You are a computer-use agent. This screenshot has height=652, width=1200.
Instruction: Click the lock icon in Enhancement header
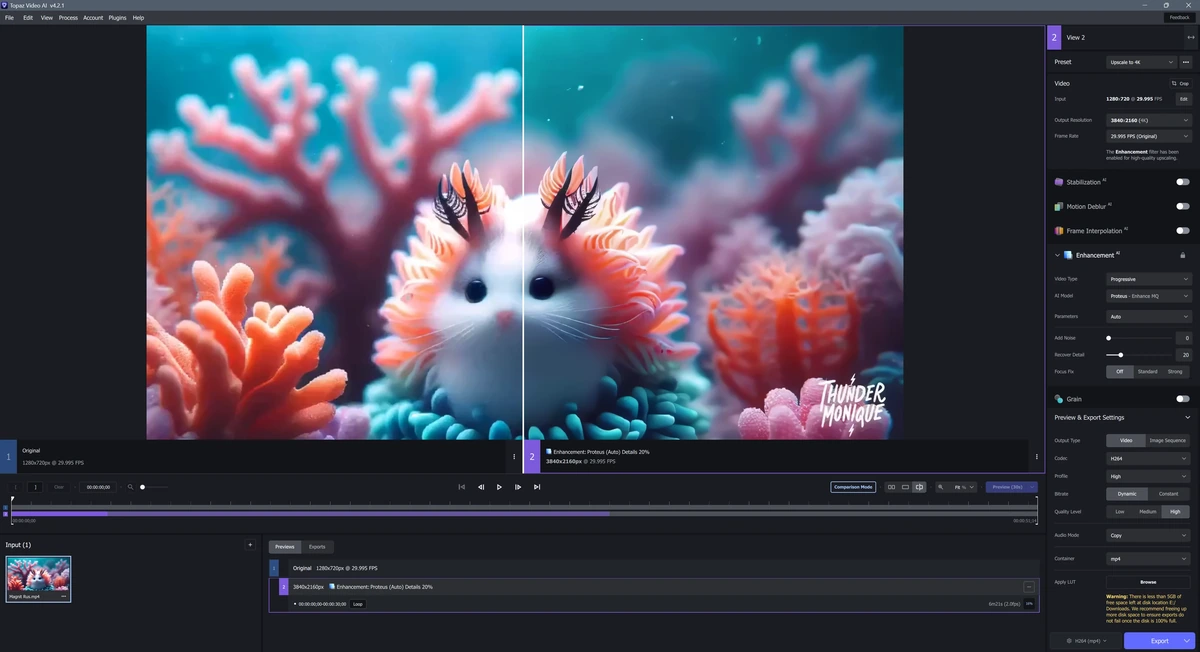[x=1183, y=255]
